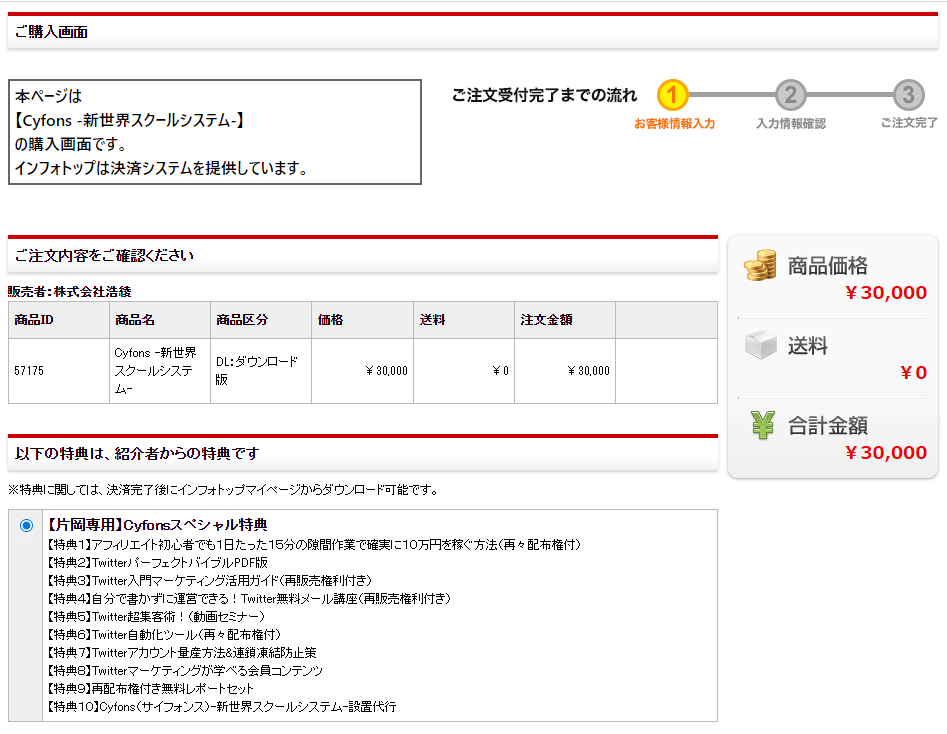The width and height of the screenshot is (947, 734).
Task: Click the ご注文完了 step label
Action: [x=908, y=124]
